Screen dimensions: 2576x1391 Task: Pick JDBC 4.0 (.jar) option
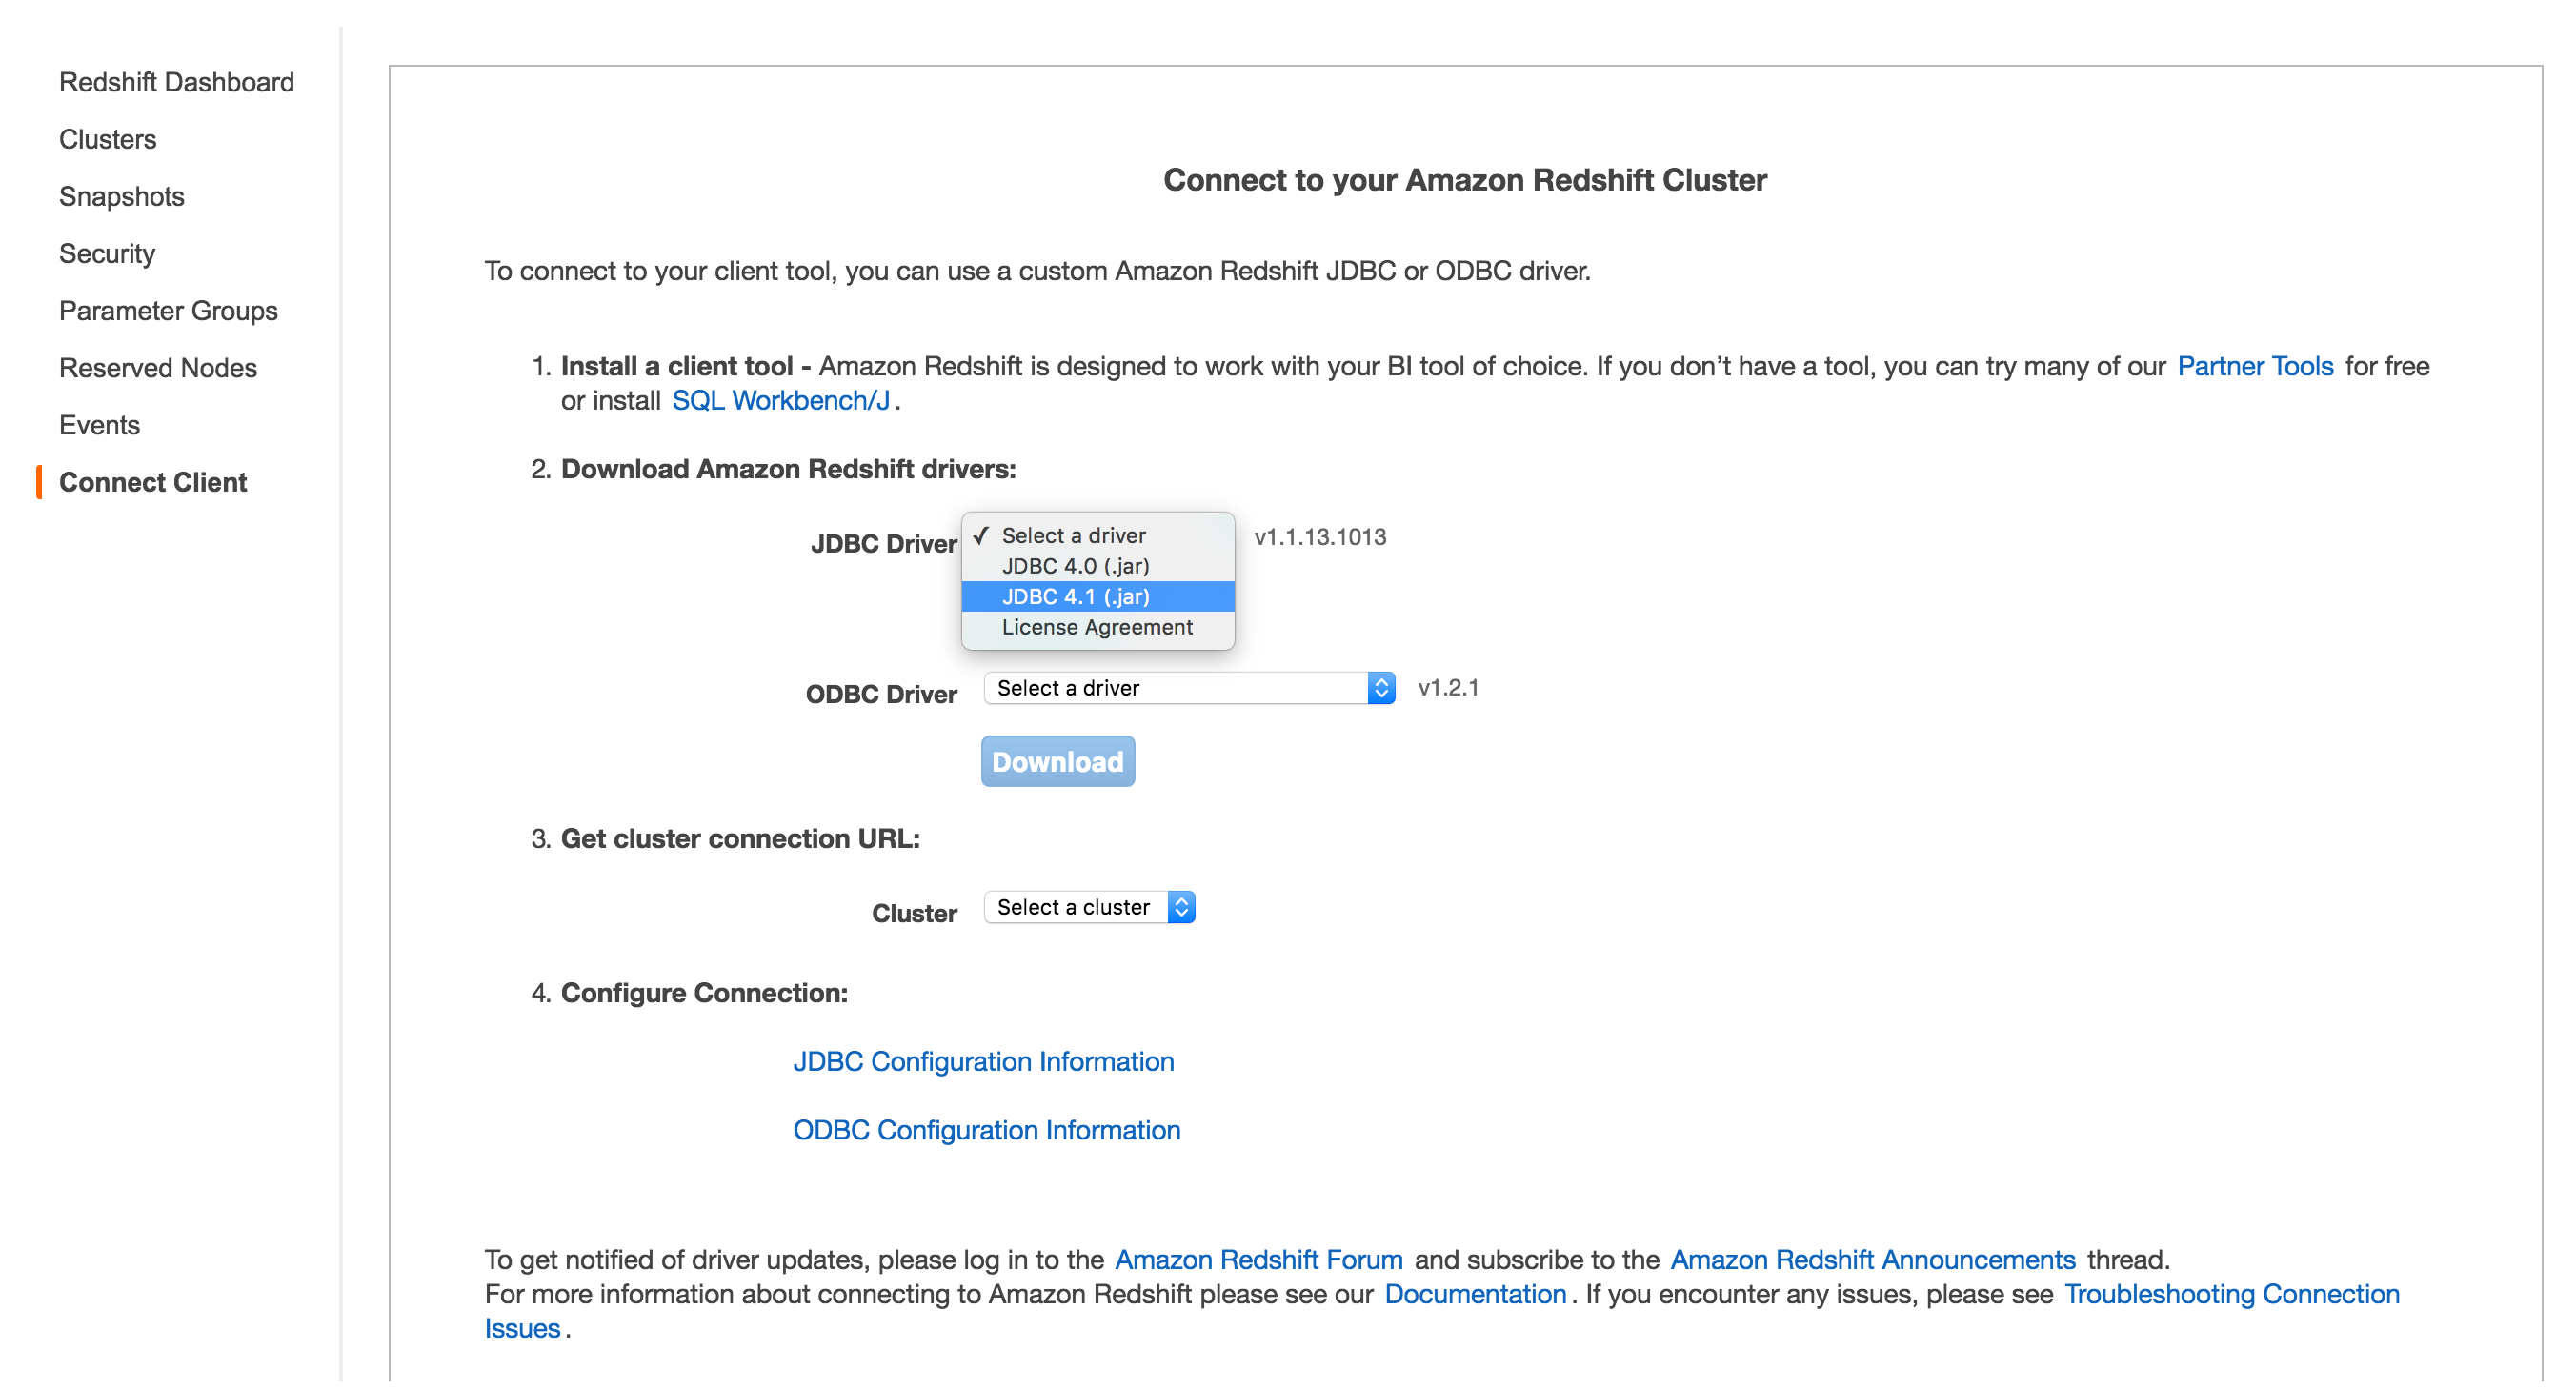[1098, 566]
